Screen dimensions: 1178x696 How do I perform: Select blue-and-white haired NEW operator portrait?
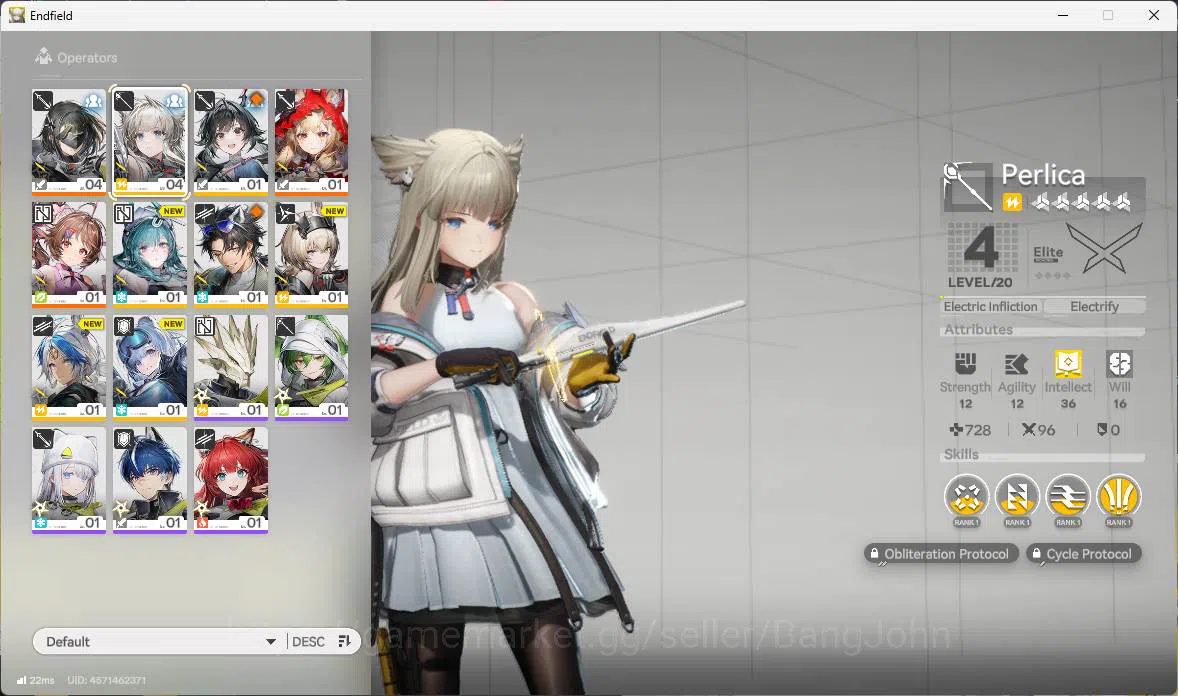[x=68, y=367]
